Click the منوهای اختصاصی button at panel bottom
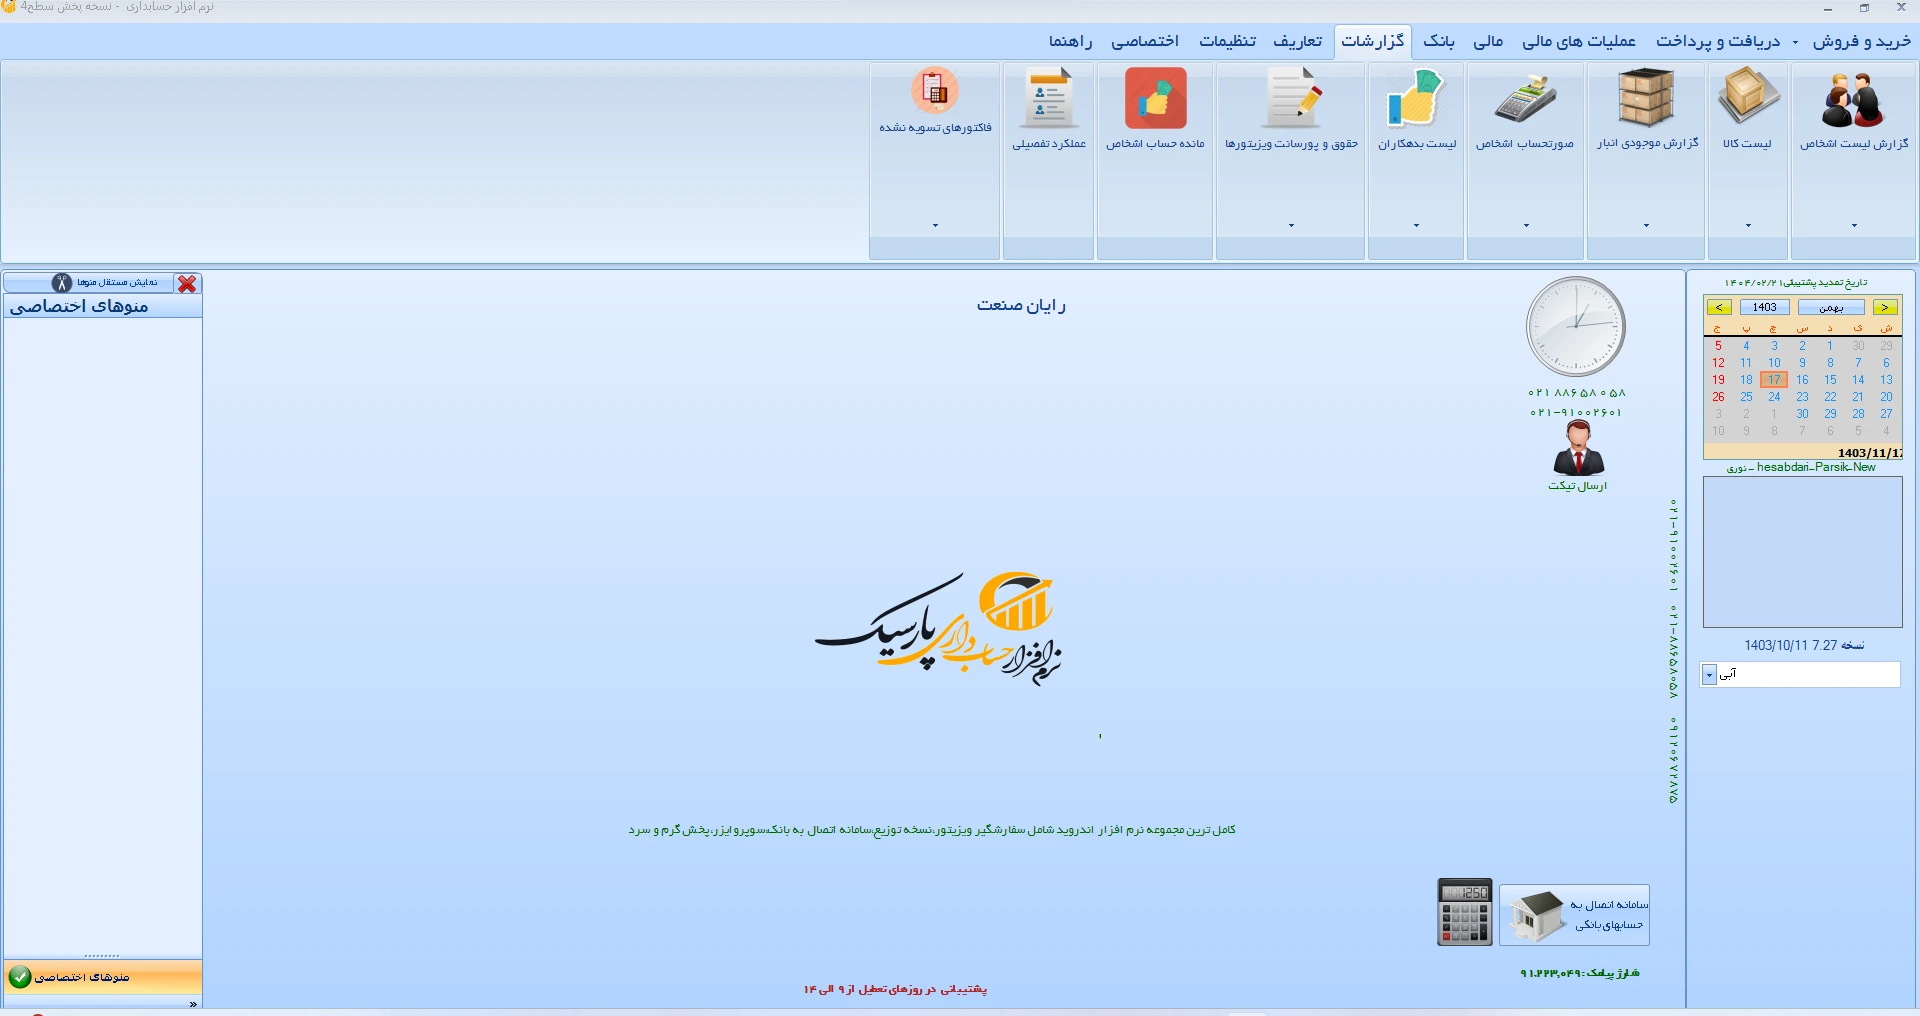1920x1016 pixels. point(103,977)
